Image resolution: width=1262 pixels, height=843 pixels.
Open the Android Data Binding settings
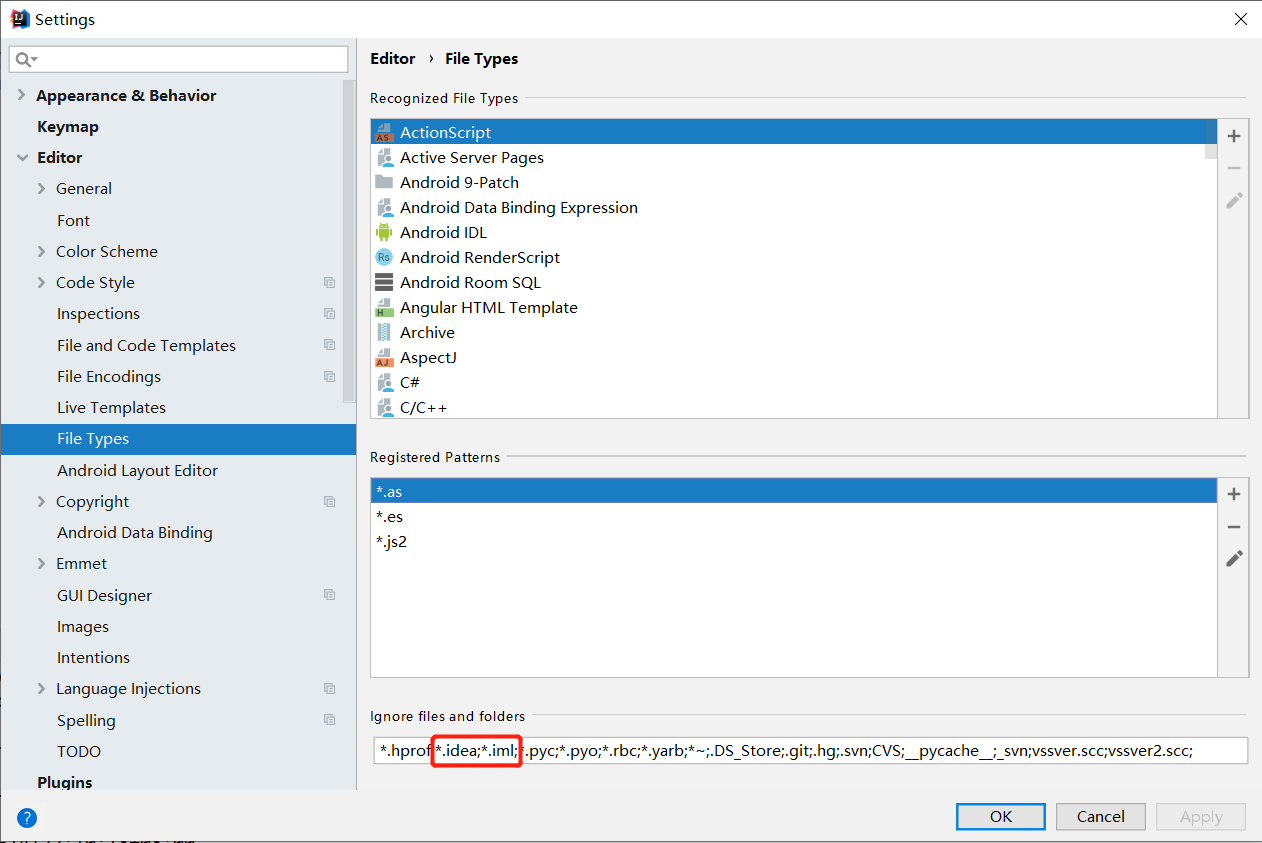[135, 533]
